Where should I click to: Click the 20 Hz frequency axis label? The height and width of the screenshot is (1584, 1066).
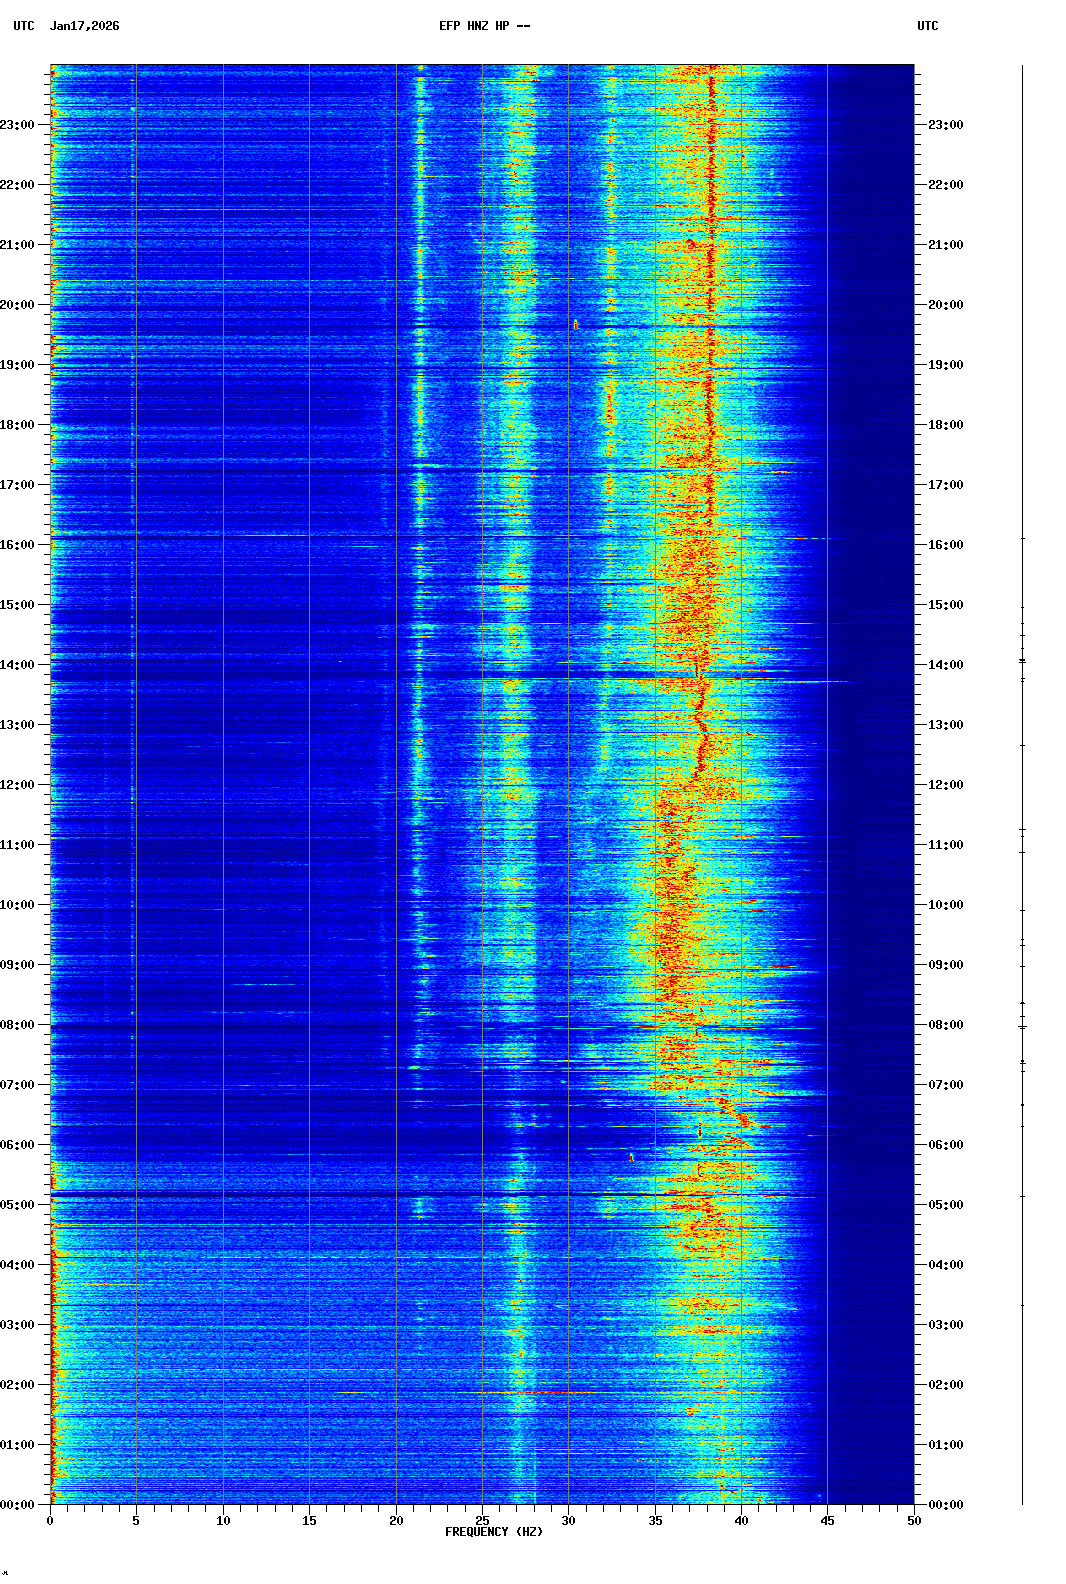tap(396, 1521)
